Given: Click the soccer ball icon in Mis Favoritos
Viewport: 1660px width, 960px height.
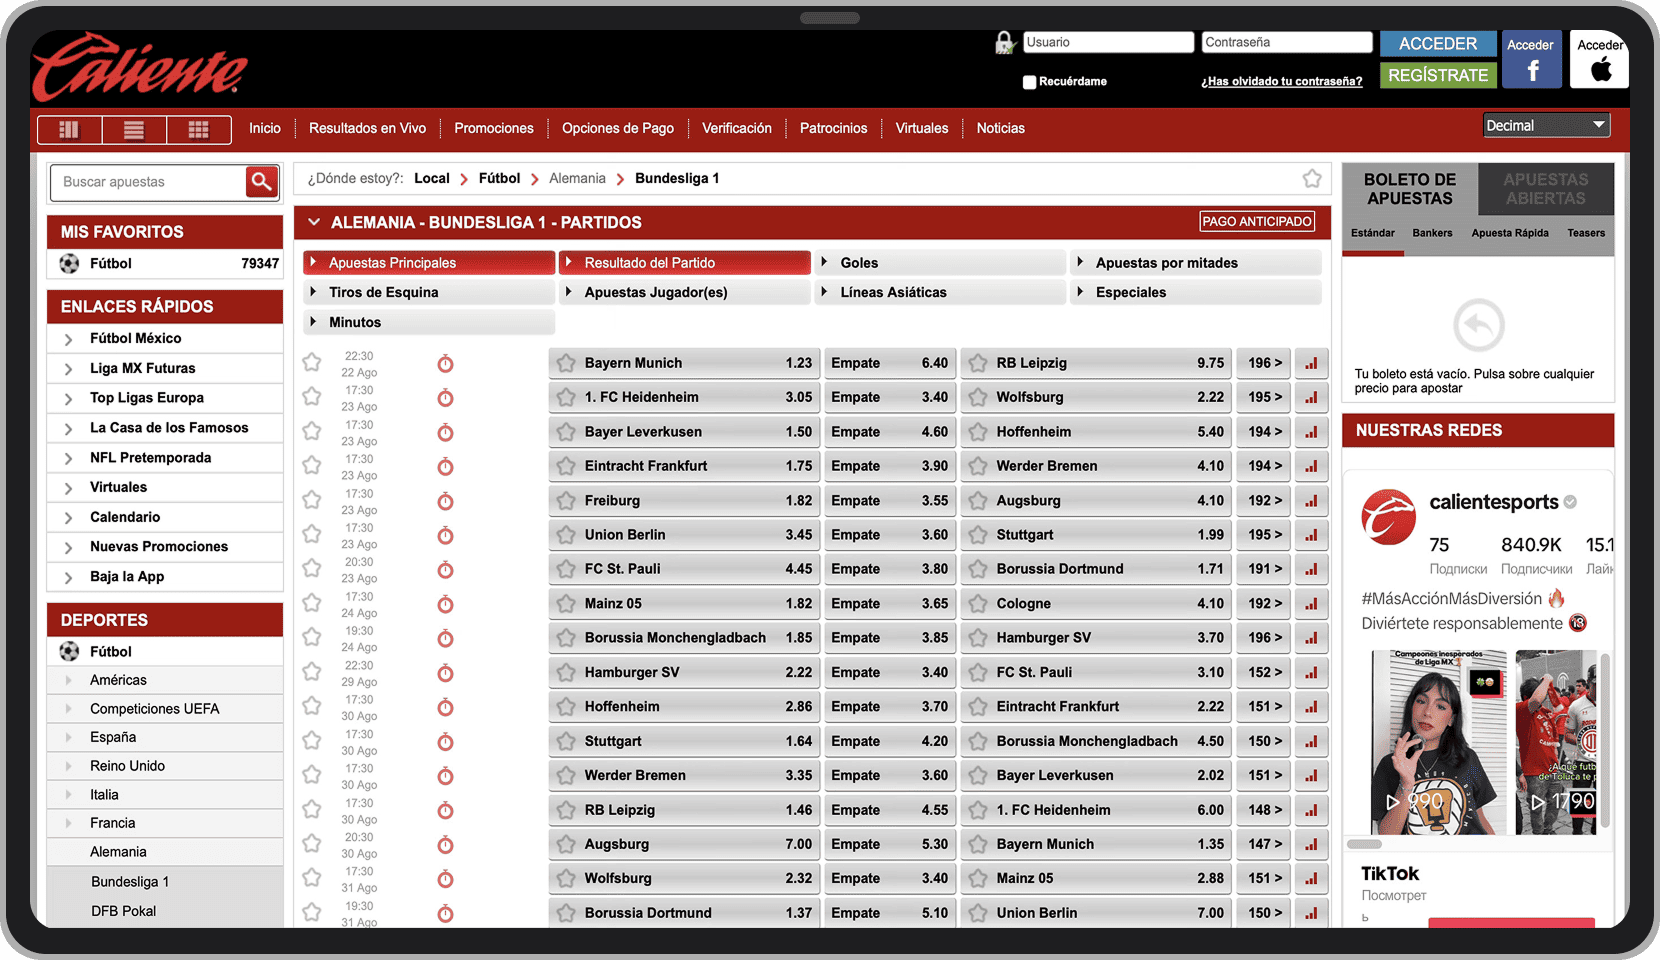Looking at the screenshot, I should tap(69, 264).
